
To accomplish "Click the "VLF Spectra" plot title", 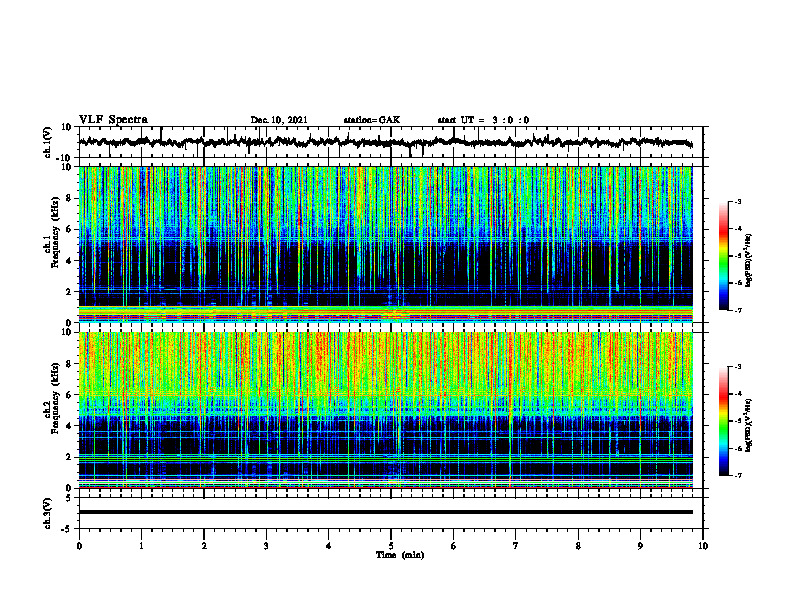I will point(113,120).
